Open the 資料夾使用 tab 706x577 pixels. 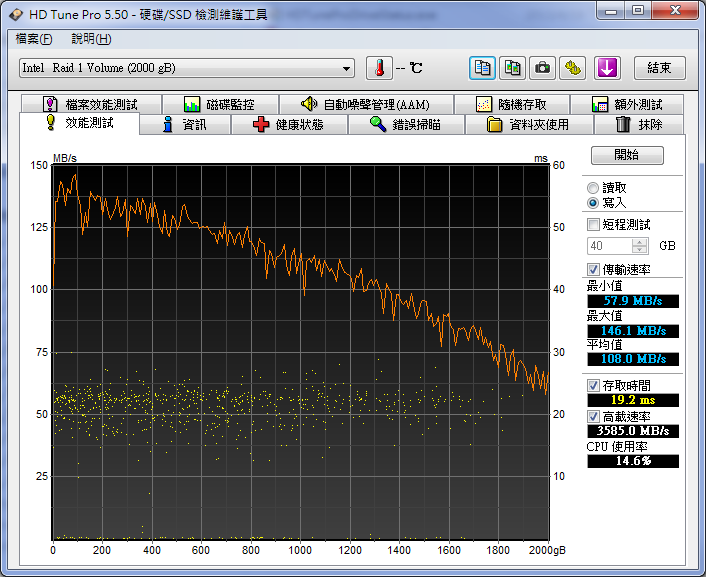coord(529,124)
